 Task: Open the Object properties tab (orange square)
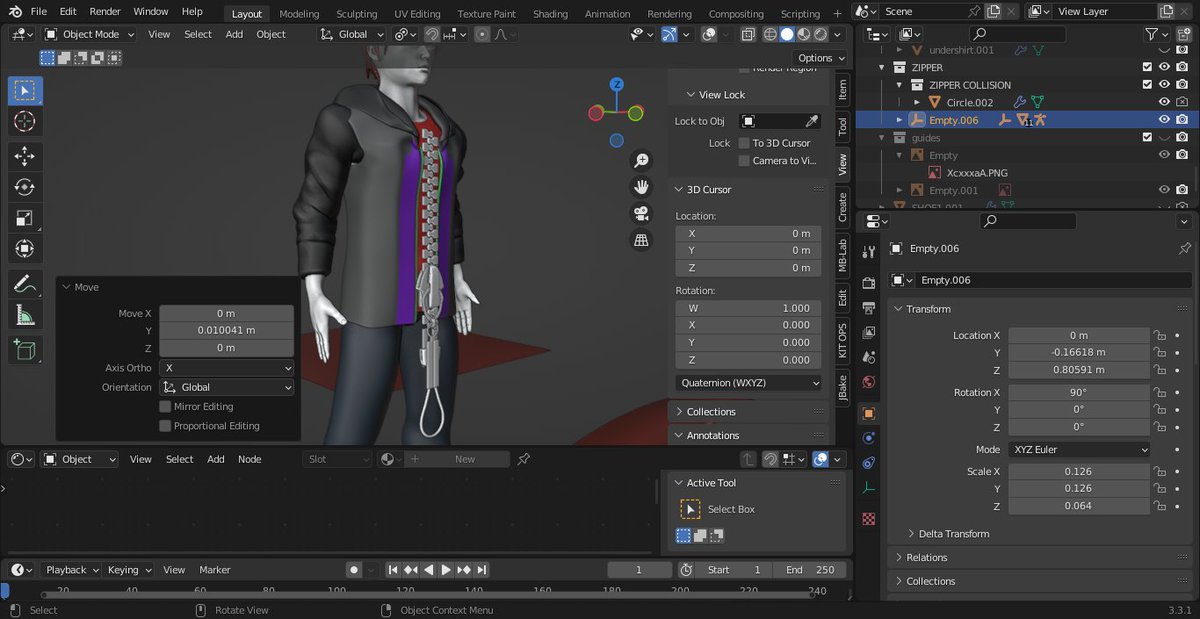click(868, 413)
